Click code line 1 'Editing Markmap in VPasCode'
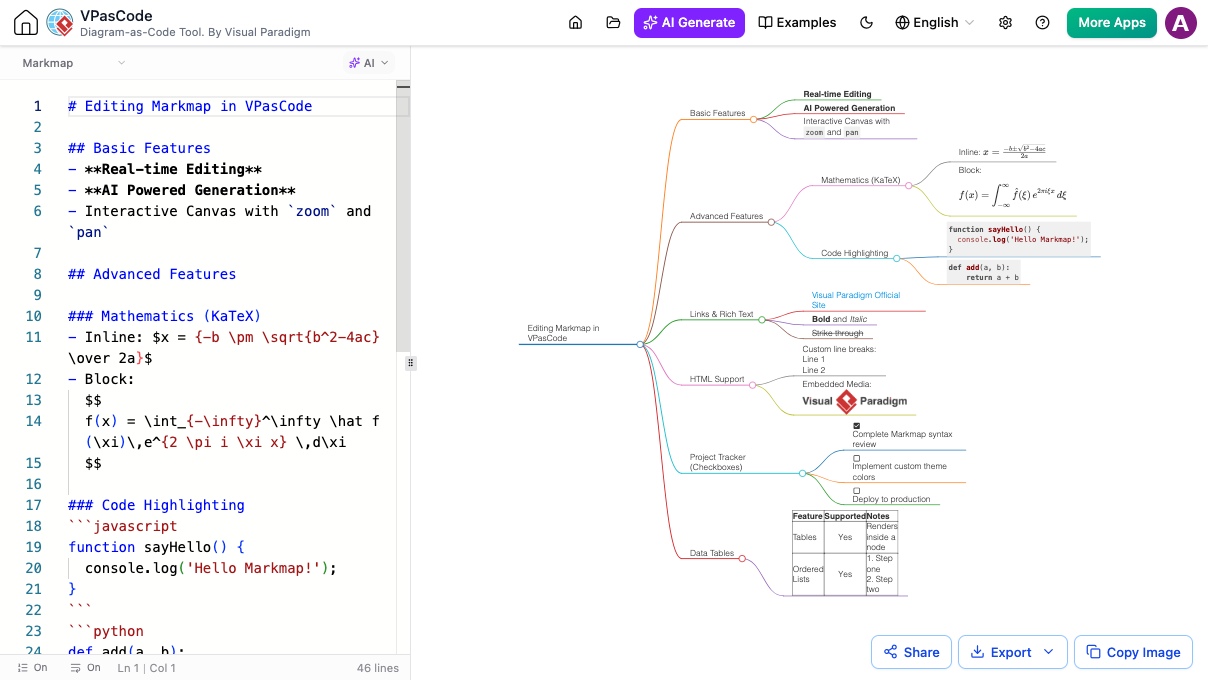 pyautogui.click(x=190, y=106)
